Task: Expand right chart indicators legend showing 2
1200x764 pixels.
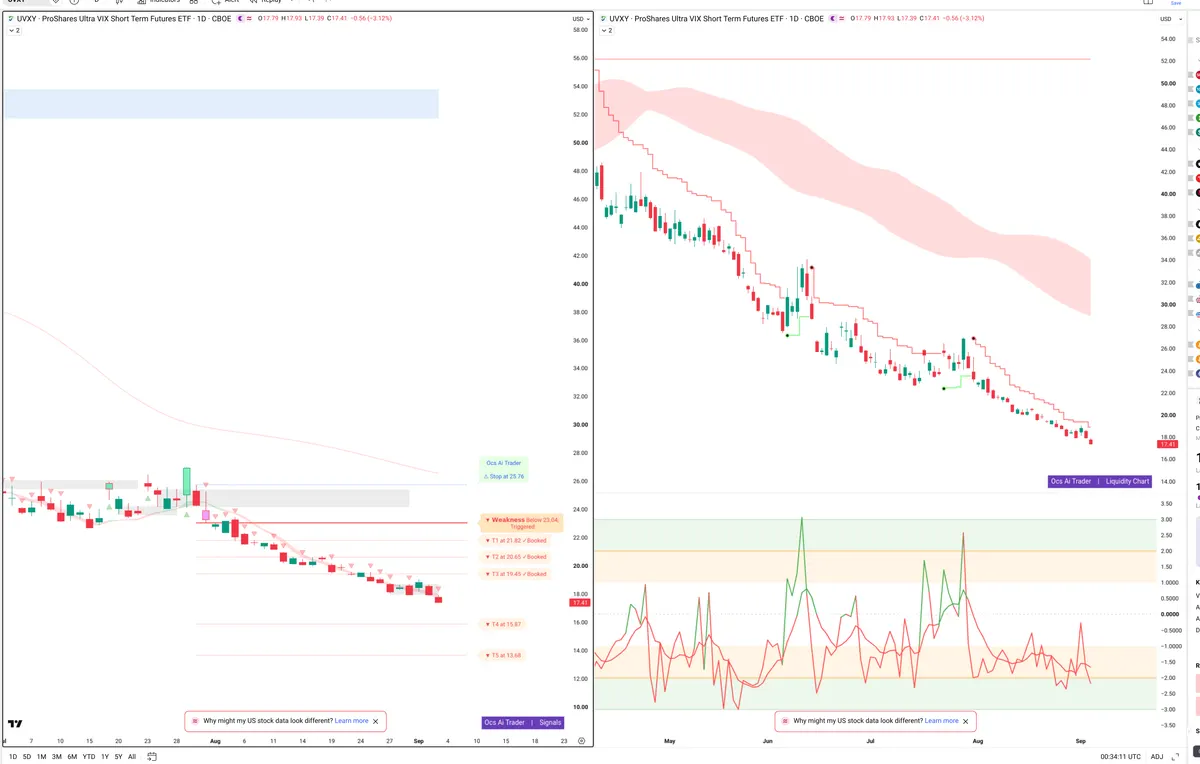Action: tap(606, 31)
